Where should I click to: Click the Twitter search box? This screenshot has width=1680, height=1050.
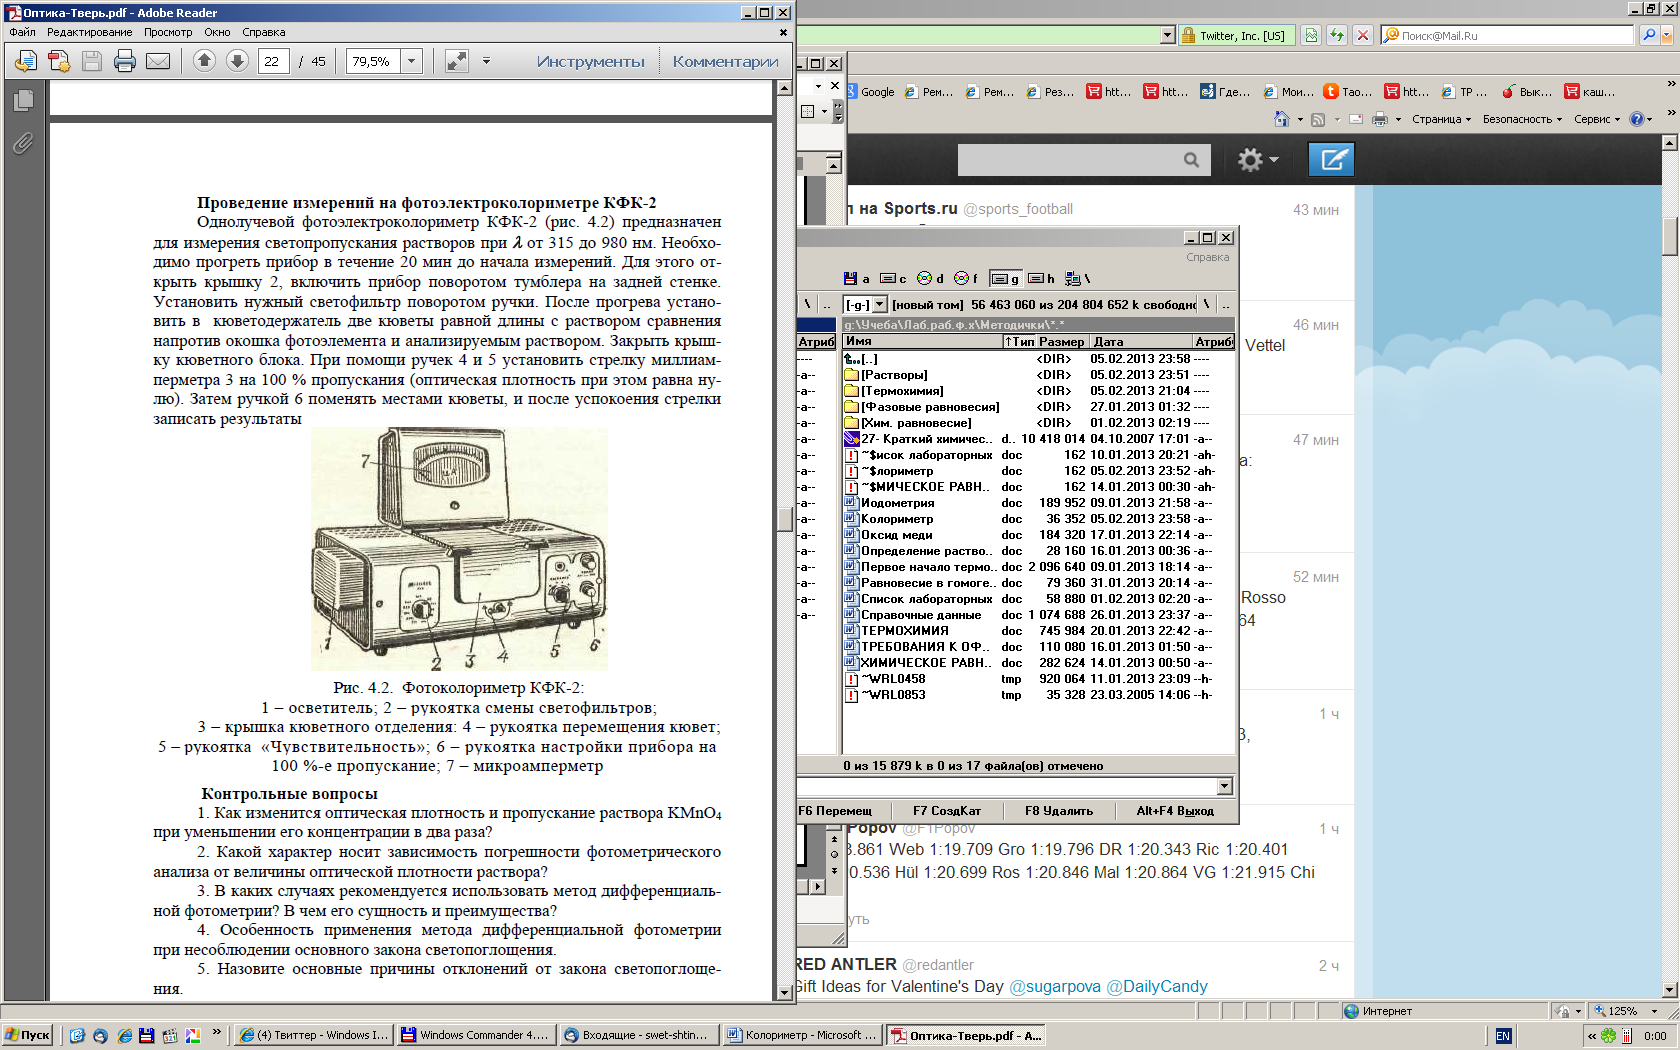[x=1084, y=160]
